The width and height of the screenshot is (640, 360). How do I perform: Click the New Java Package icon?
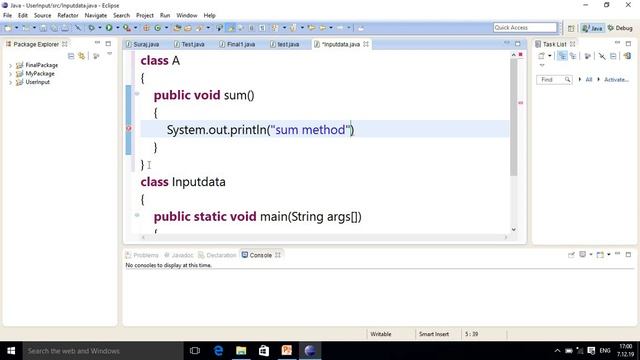tap(146, 28)
